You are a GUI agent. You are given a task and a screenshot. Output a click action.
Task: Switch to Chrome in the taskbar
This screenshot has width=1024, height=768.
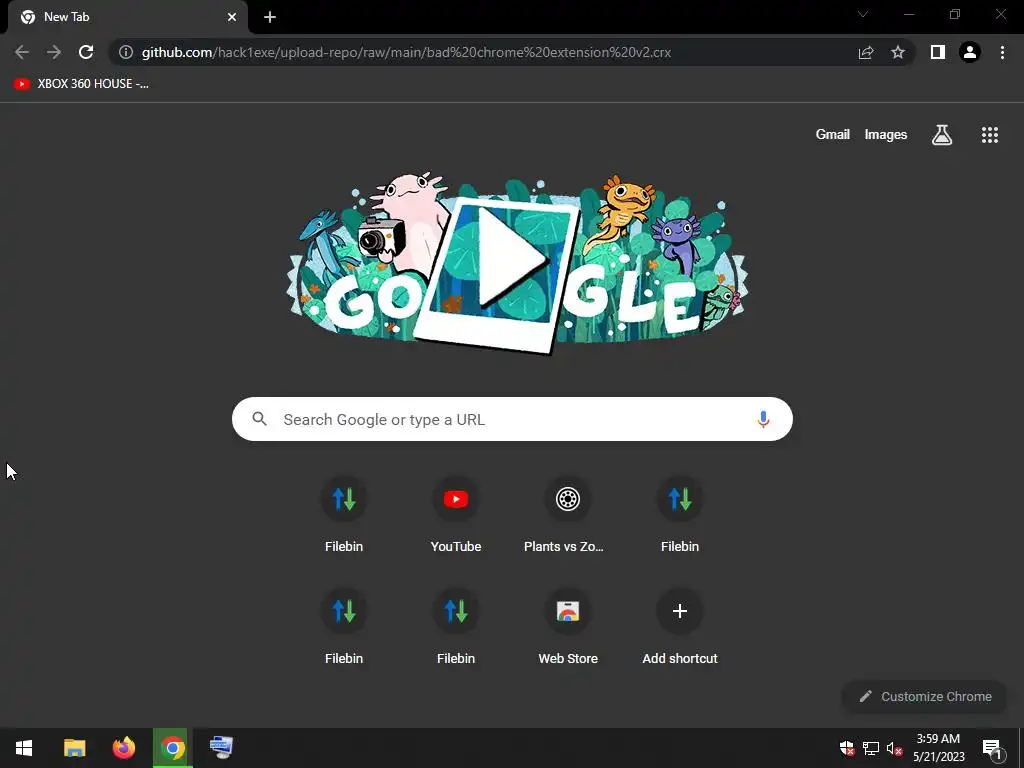pyautogui.click(x=173, y=748)
